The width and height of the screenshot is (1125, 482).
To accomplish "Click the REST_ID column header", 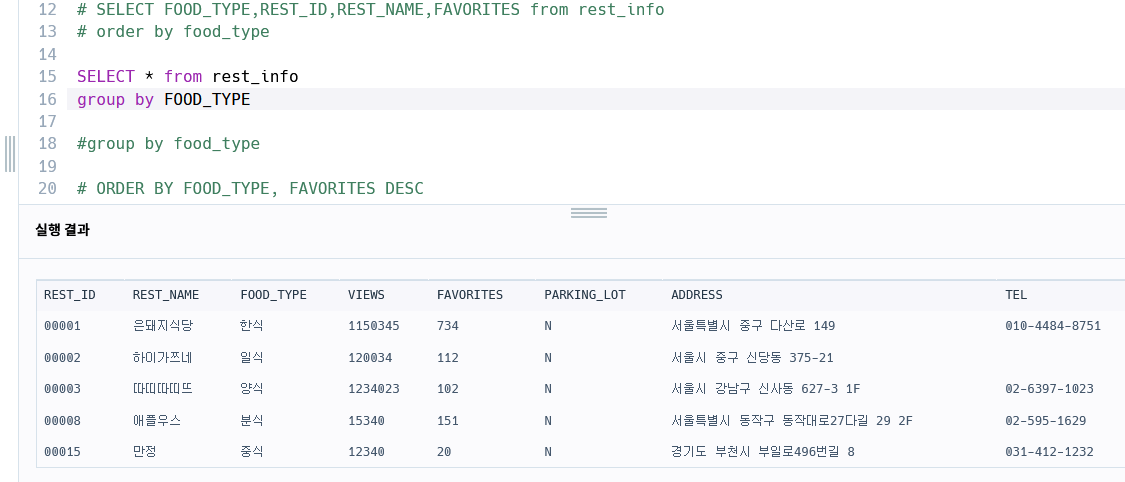I will [70, 295].
